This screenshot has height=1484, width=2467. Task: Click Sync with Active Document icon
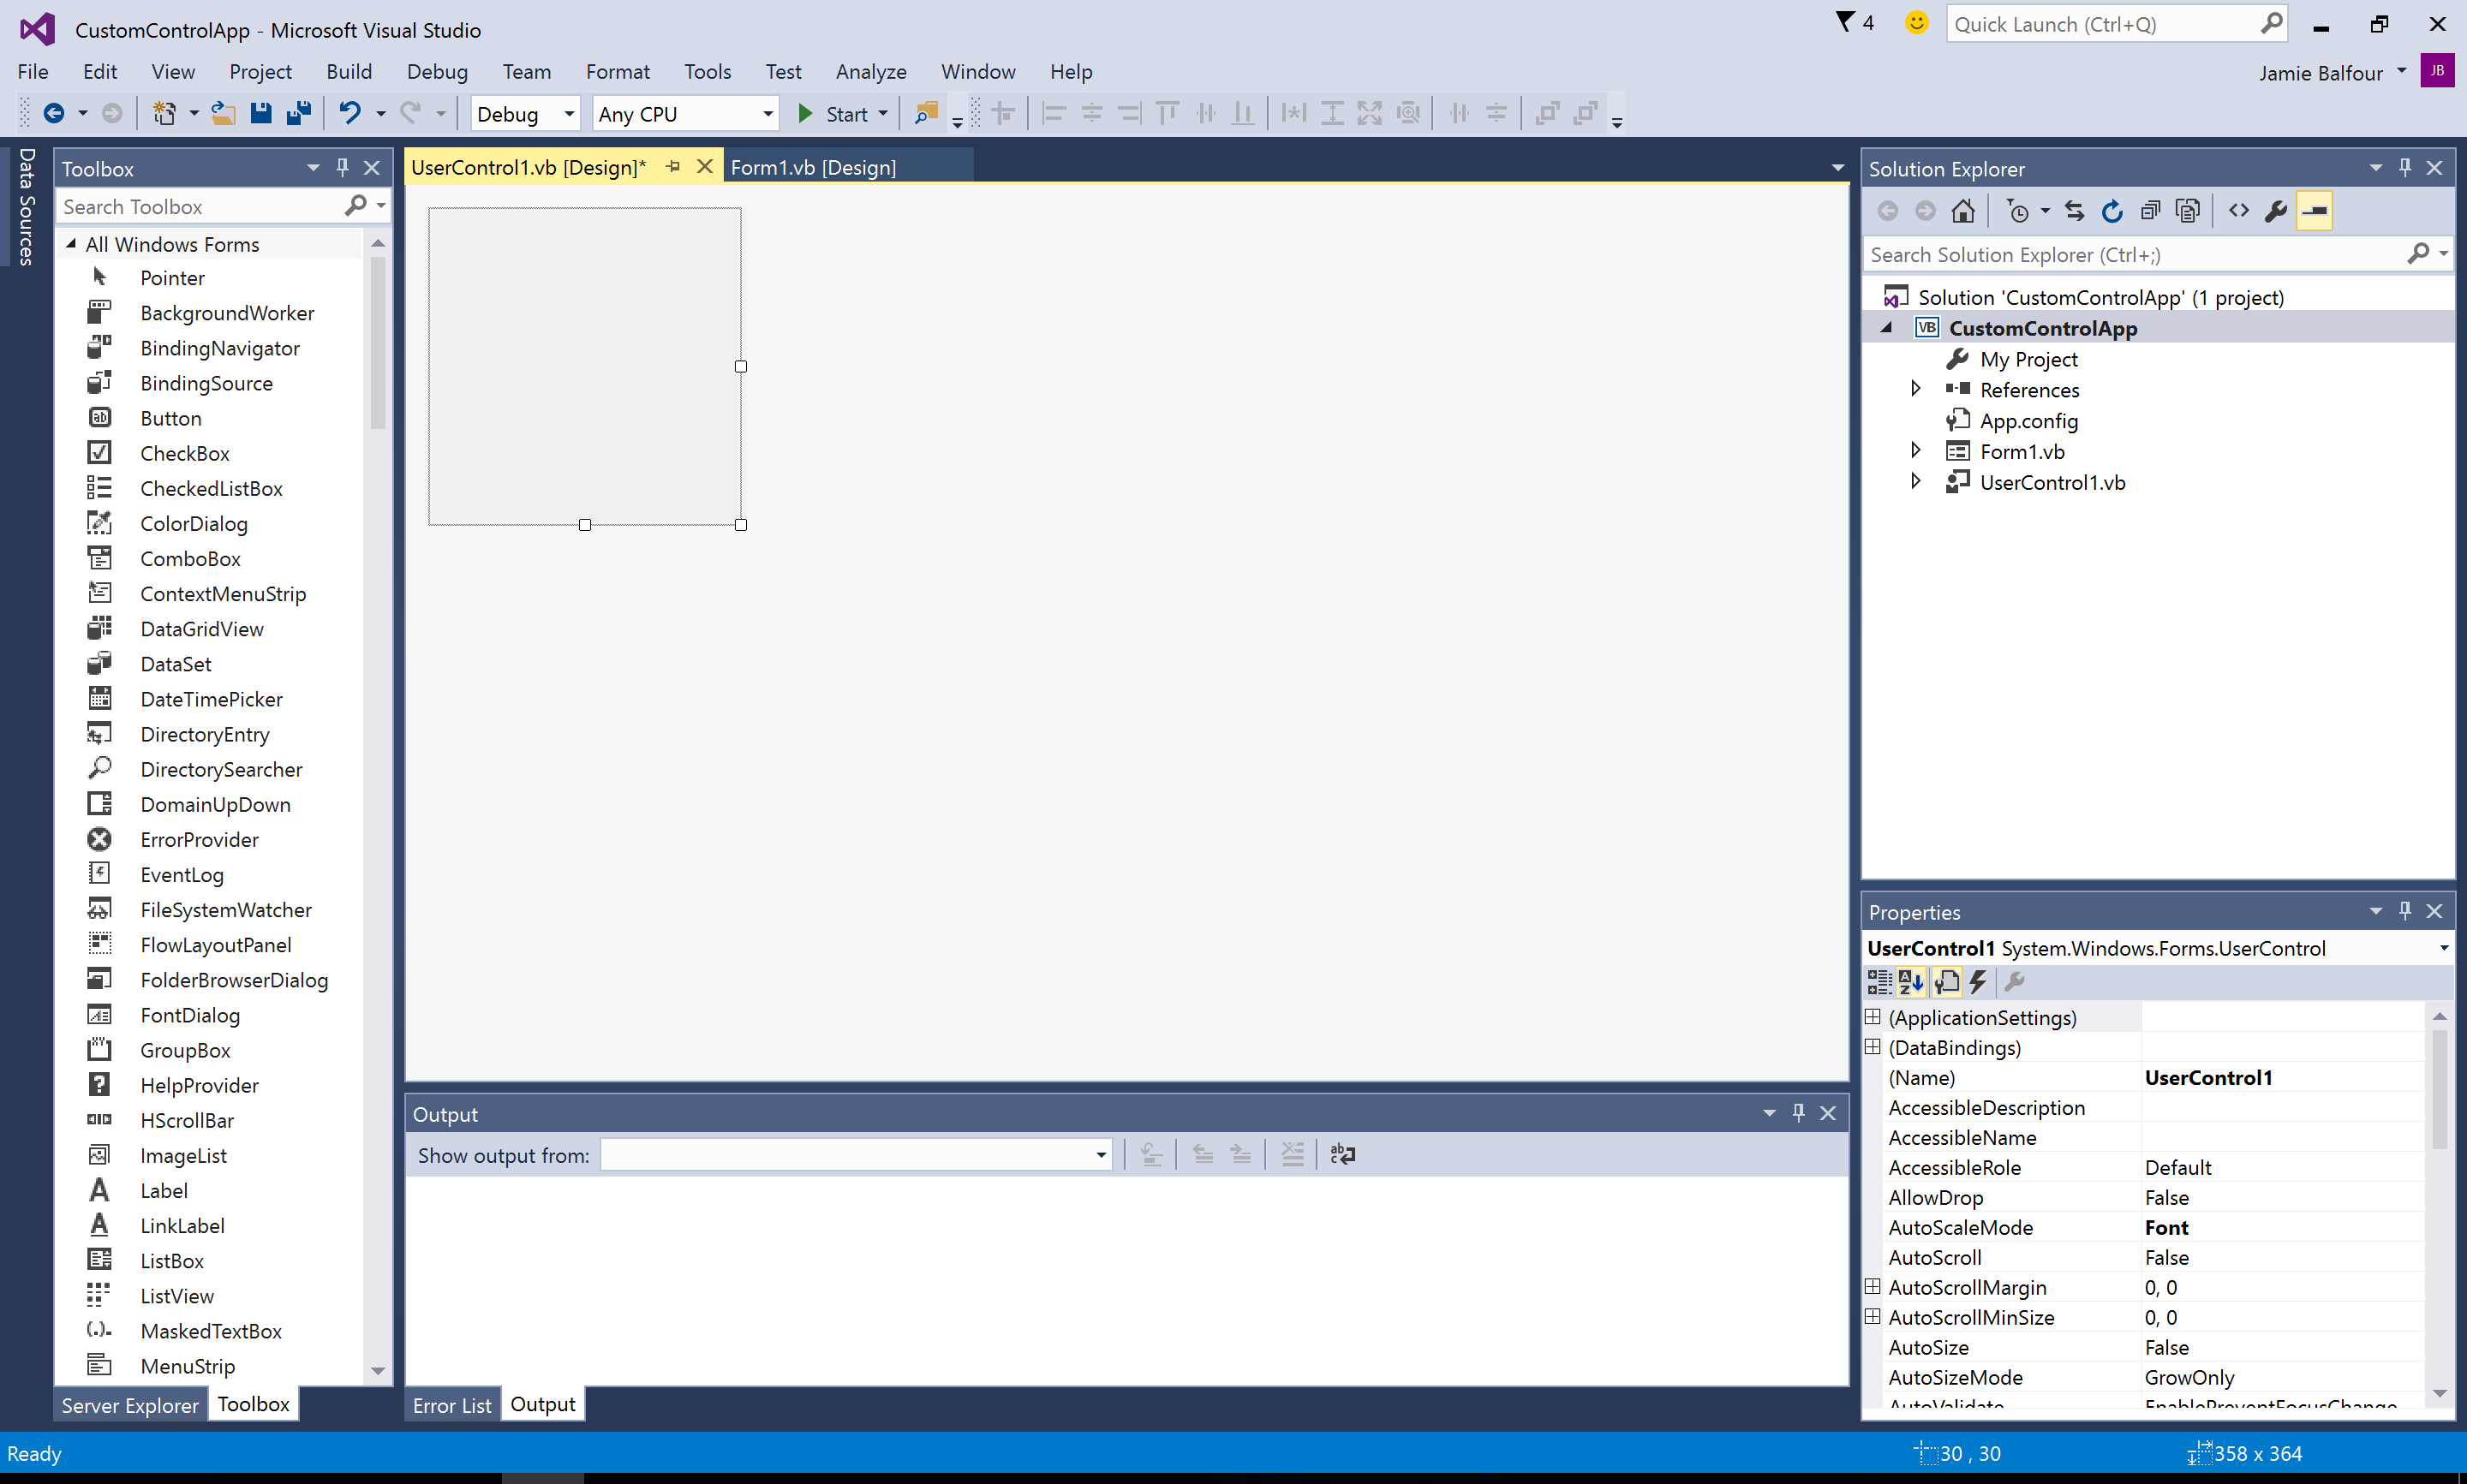(2074, 211)
